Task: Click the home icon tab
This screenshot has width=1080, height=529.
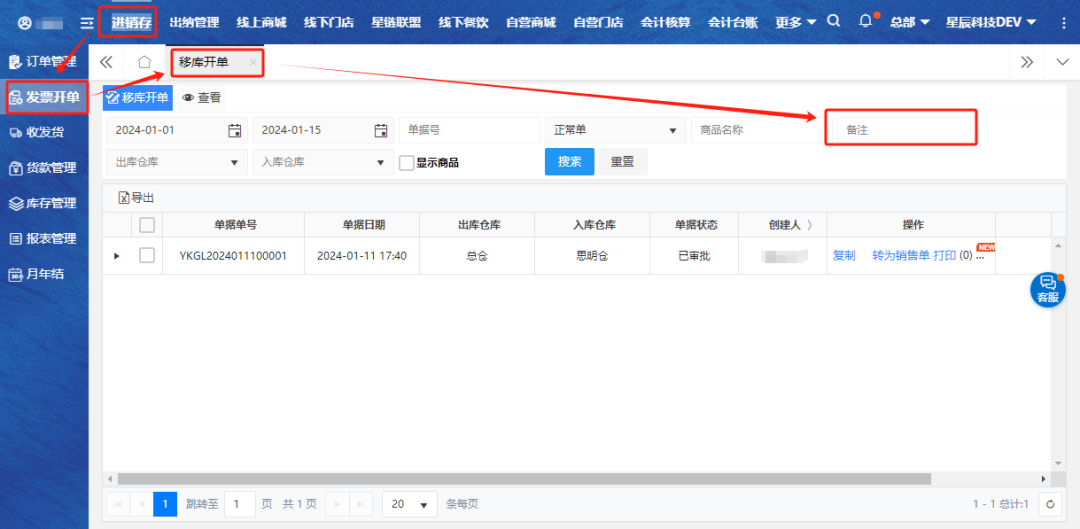Action: point(144,62)
